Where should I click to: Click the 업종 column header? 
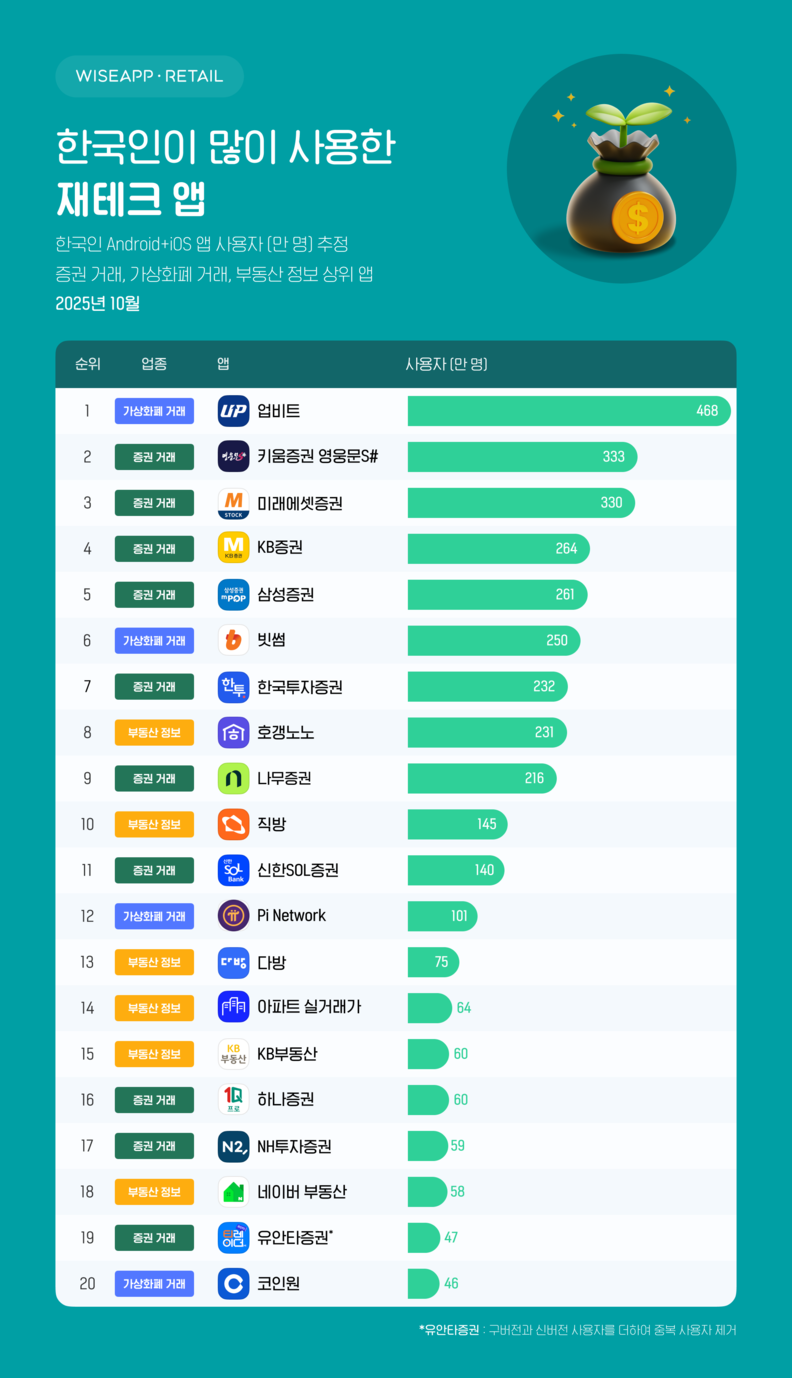154,364
